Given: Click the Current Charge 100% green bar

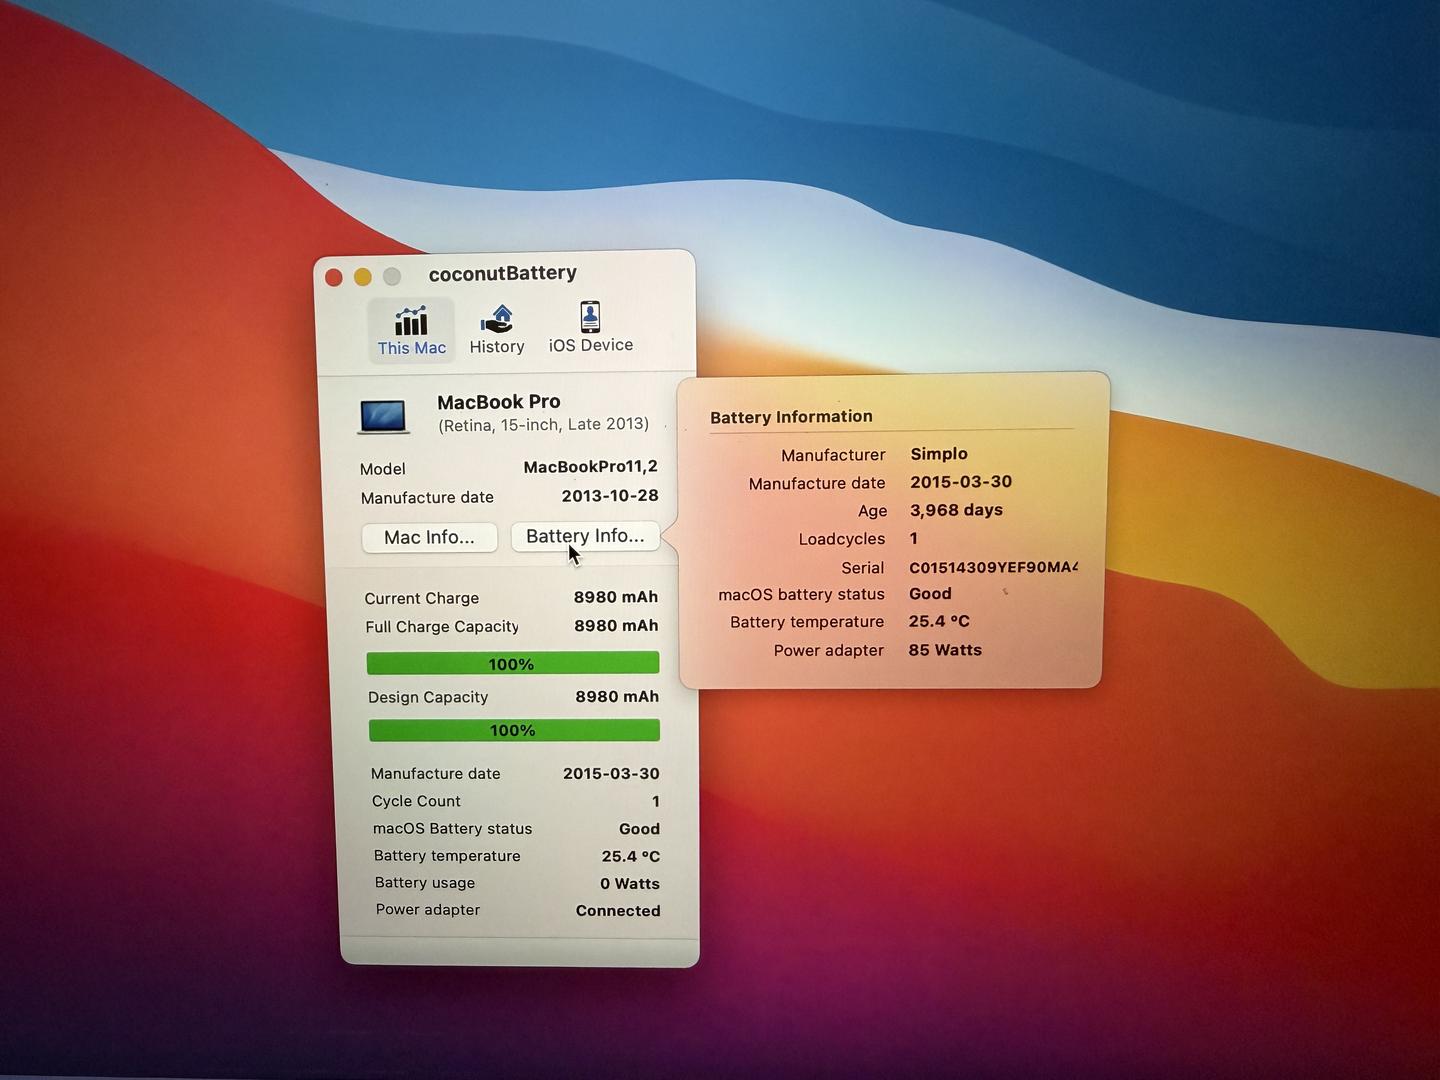Looking at the screenshot, I should tap(512, 664).
